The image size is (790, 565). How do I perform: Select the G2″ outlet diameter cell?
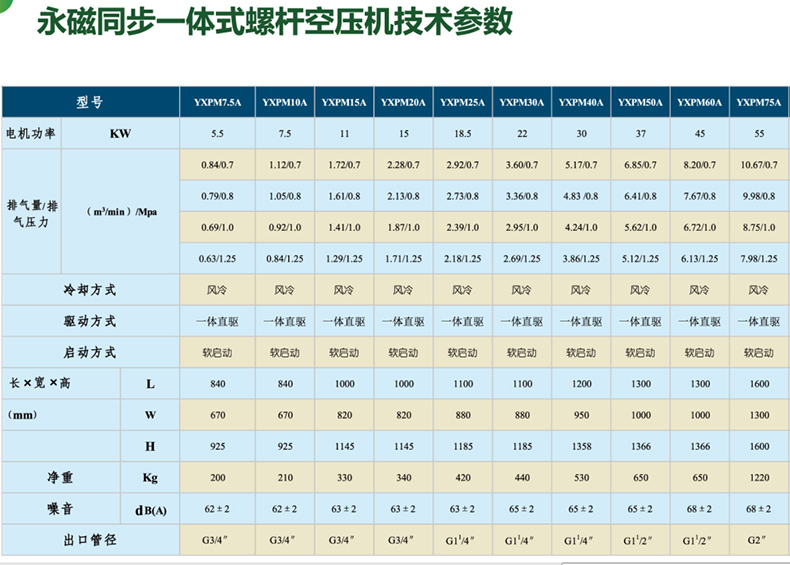pyautogui.click(x=759, y=541)
